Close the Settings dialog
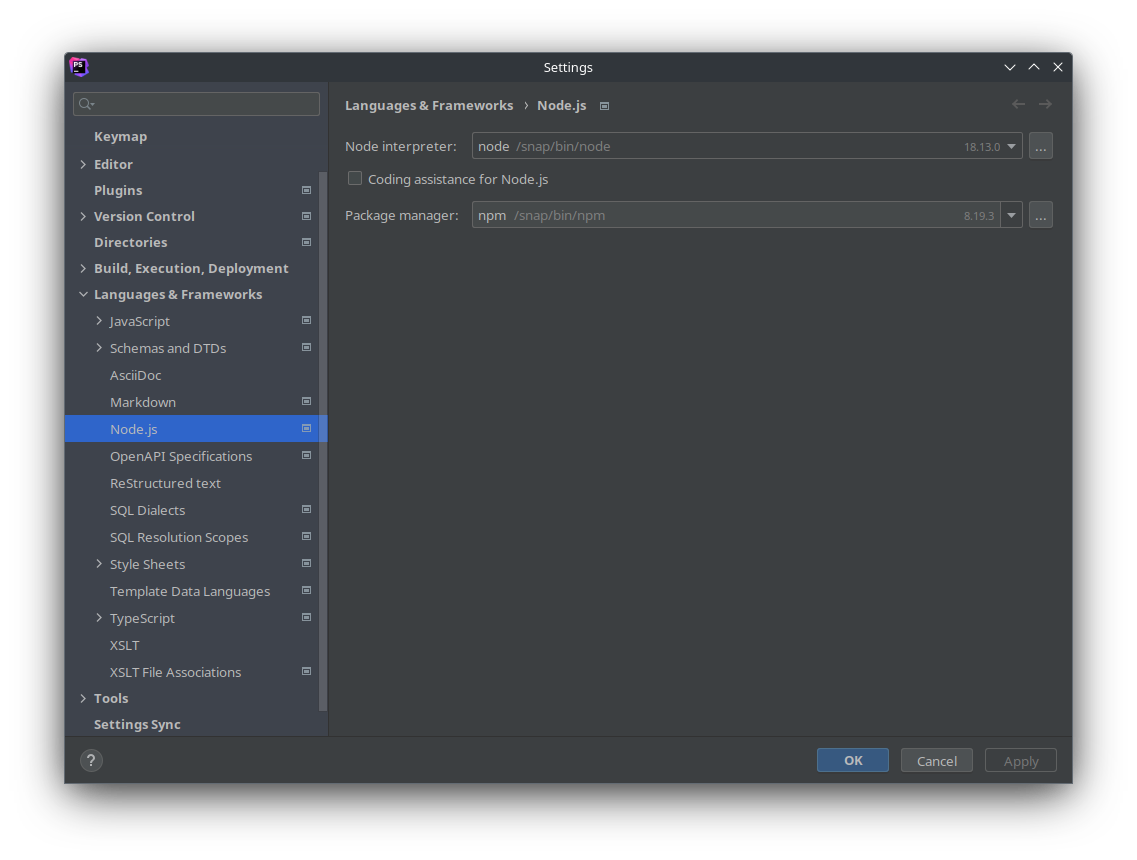Viewport: 1137px width, 860px height. (1058, 67)
